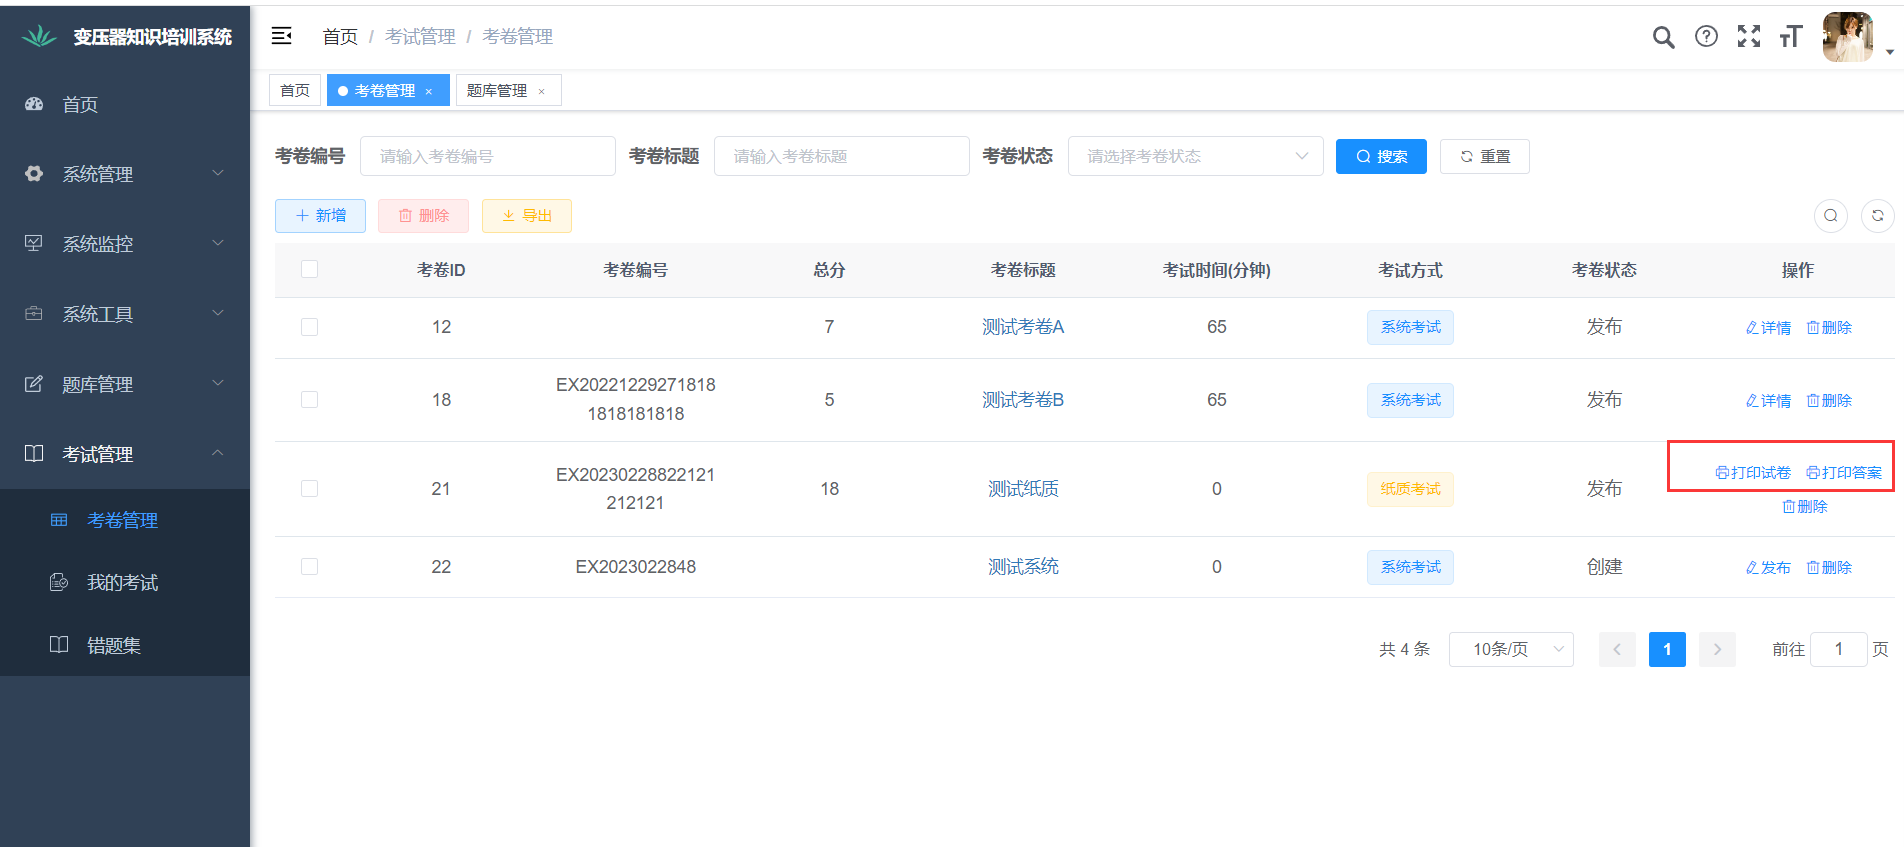1904x847 pixels.
Task: Click the blue 搜索 button
Action: click(1381, 156)
